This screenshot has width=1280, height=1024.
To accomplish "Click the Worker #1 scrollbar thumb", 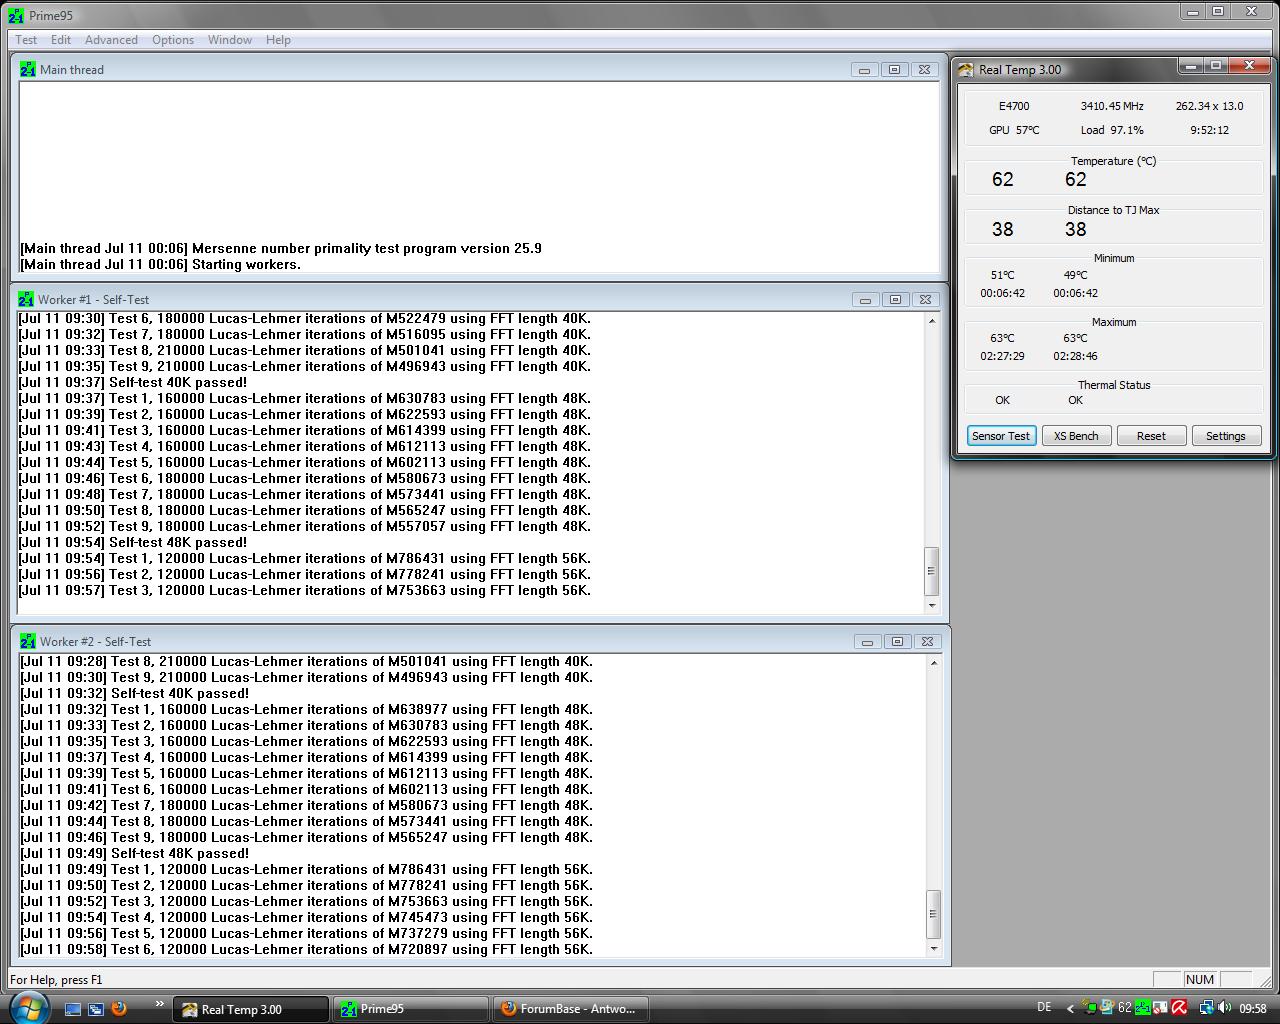I will [x=931, y=571].
